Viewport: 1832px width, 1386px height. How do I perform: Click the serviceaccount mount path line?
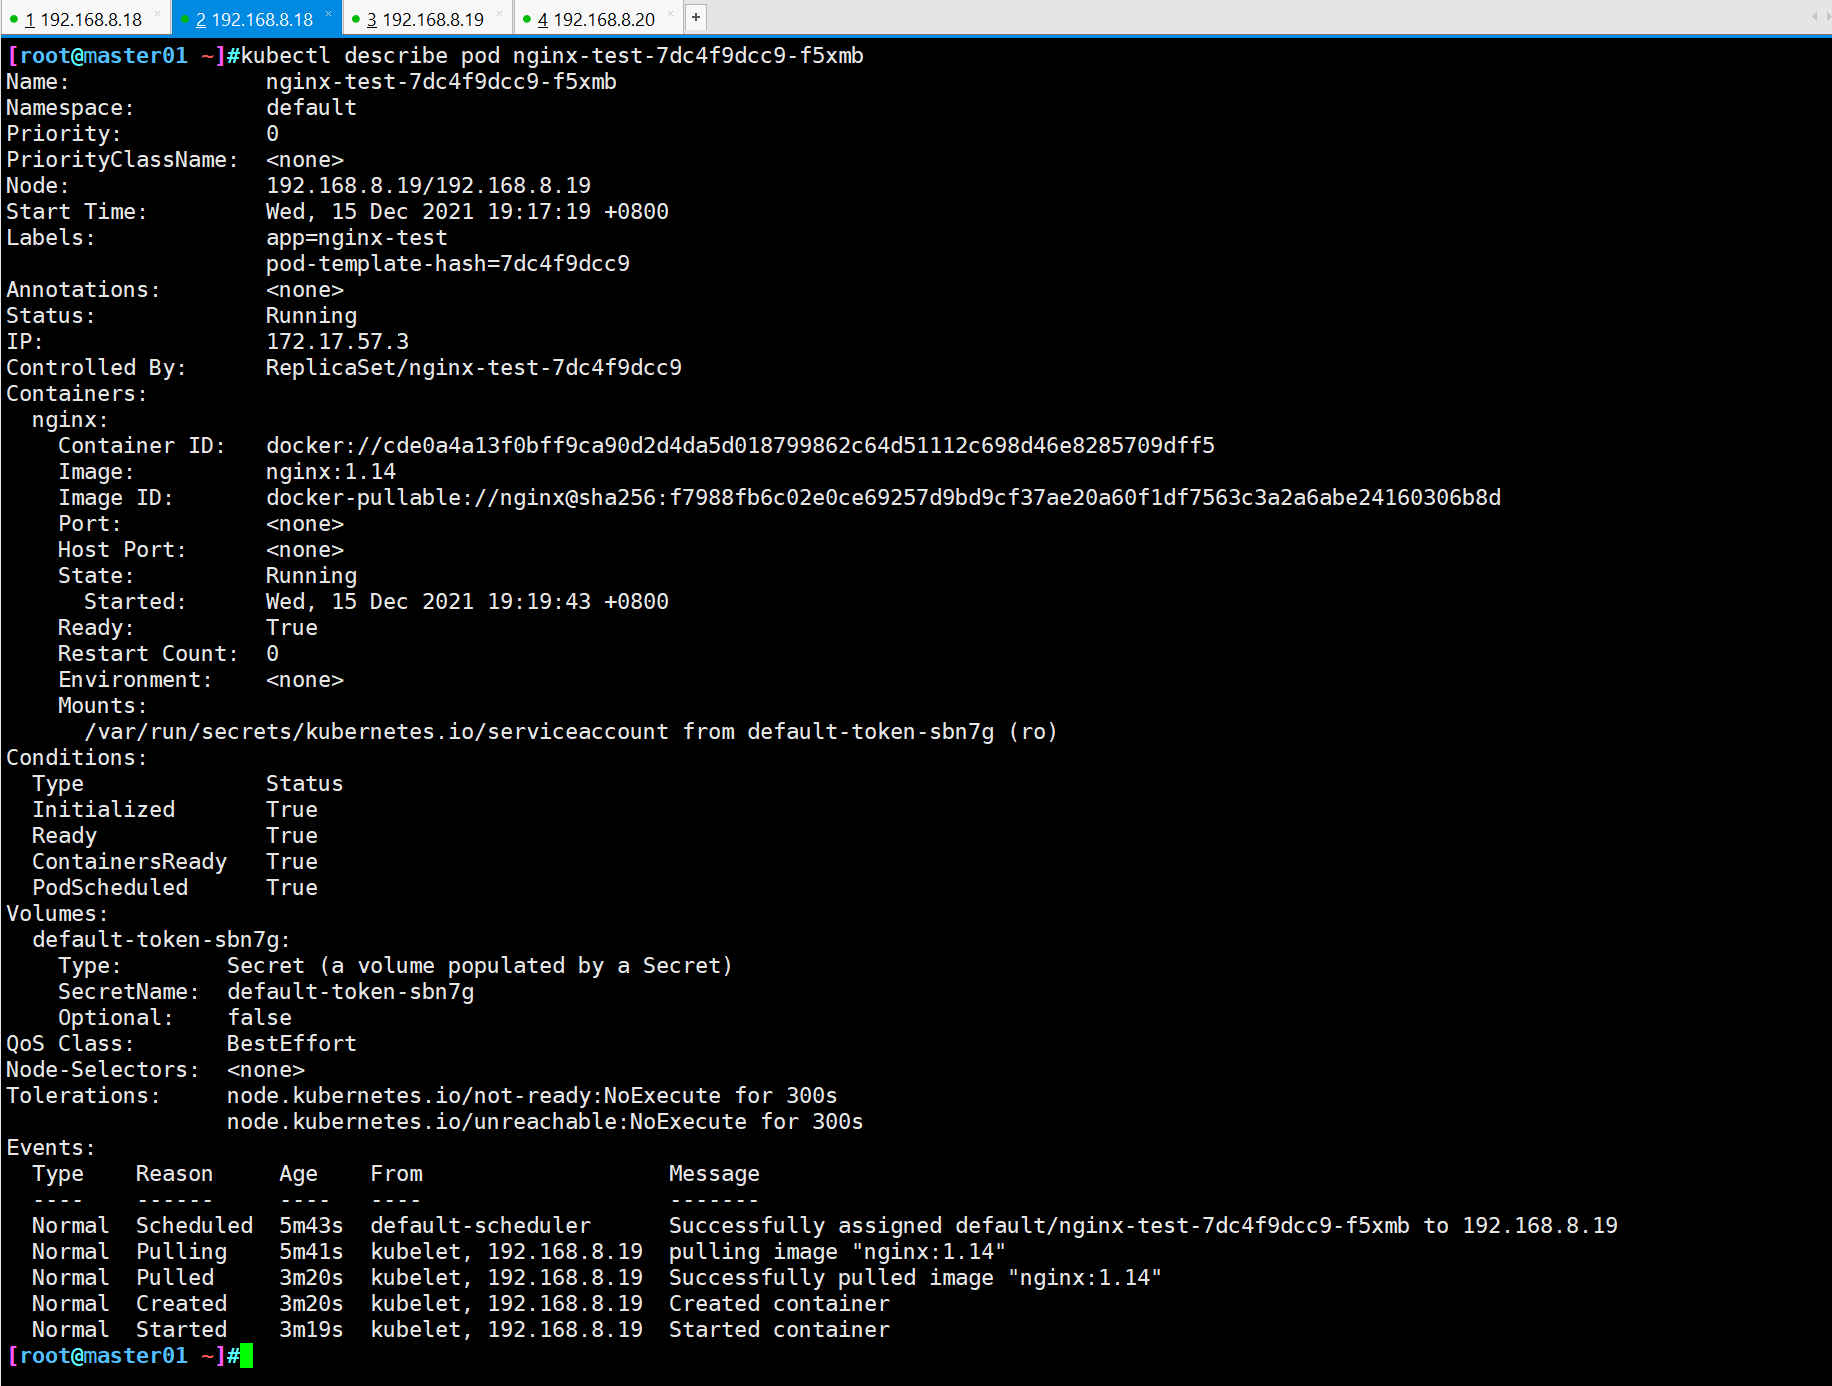pyautogui.click(x=571, y=732)
